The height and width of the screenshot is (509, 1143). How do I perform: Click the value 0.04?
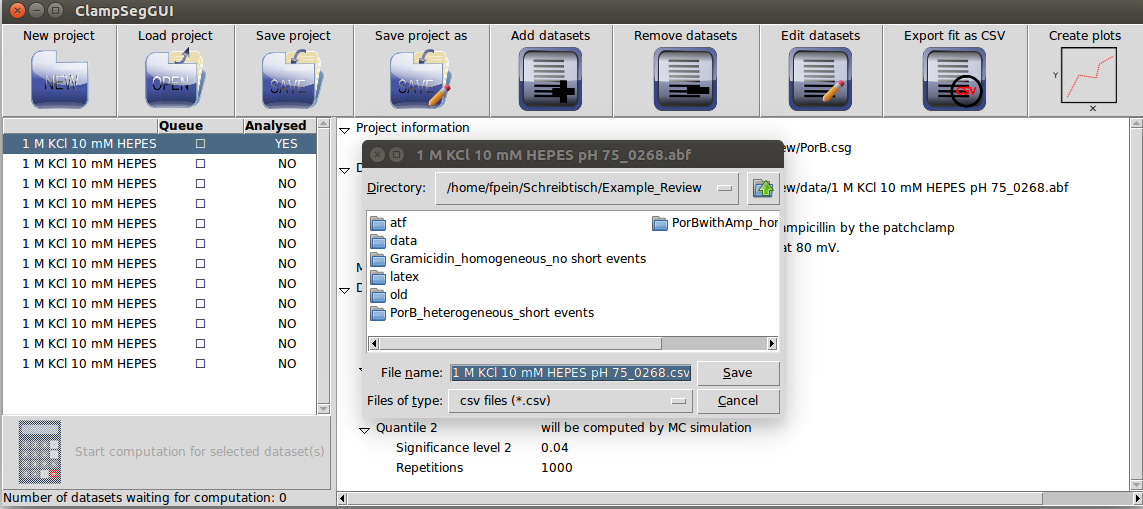click(555, 448)
